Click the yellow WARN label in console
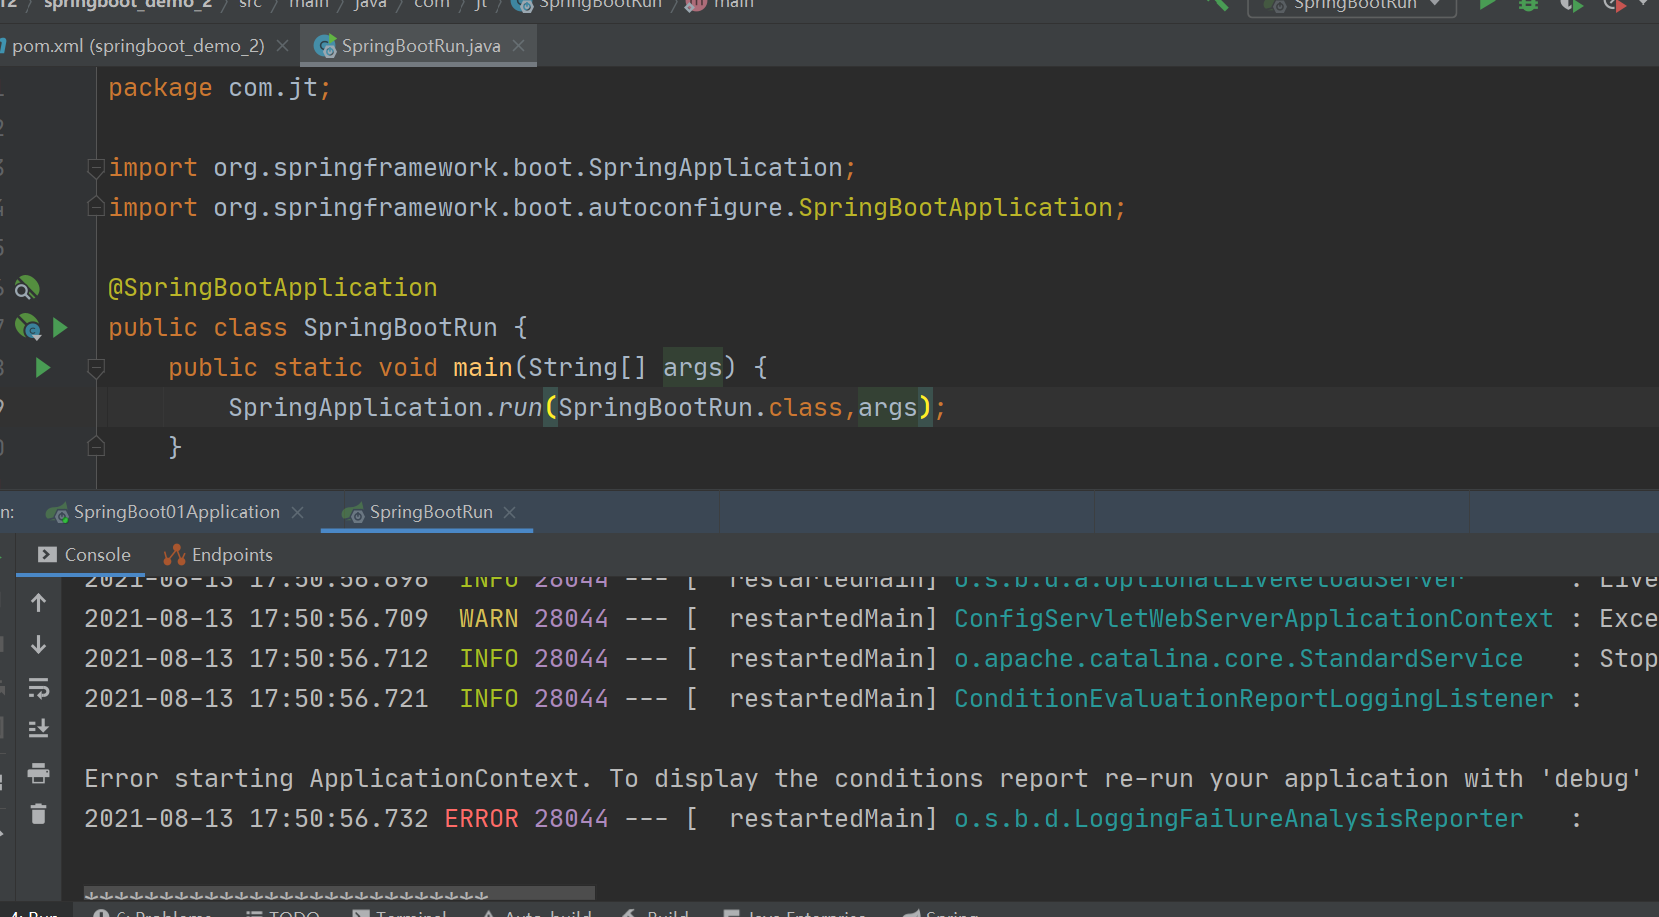Image resolution: width=1659 pixels, height=917 pixels. point(488,619)
